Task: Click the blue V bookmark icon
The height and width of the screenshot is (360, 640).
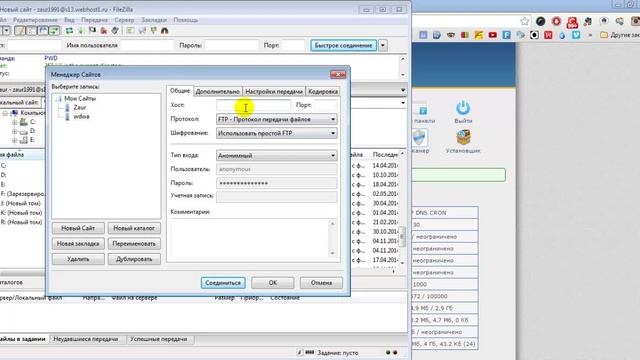Action: (576, 35)
